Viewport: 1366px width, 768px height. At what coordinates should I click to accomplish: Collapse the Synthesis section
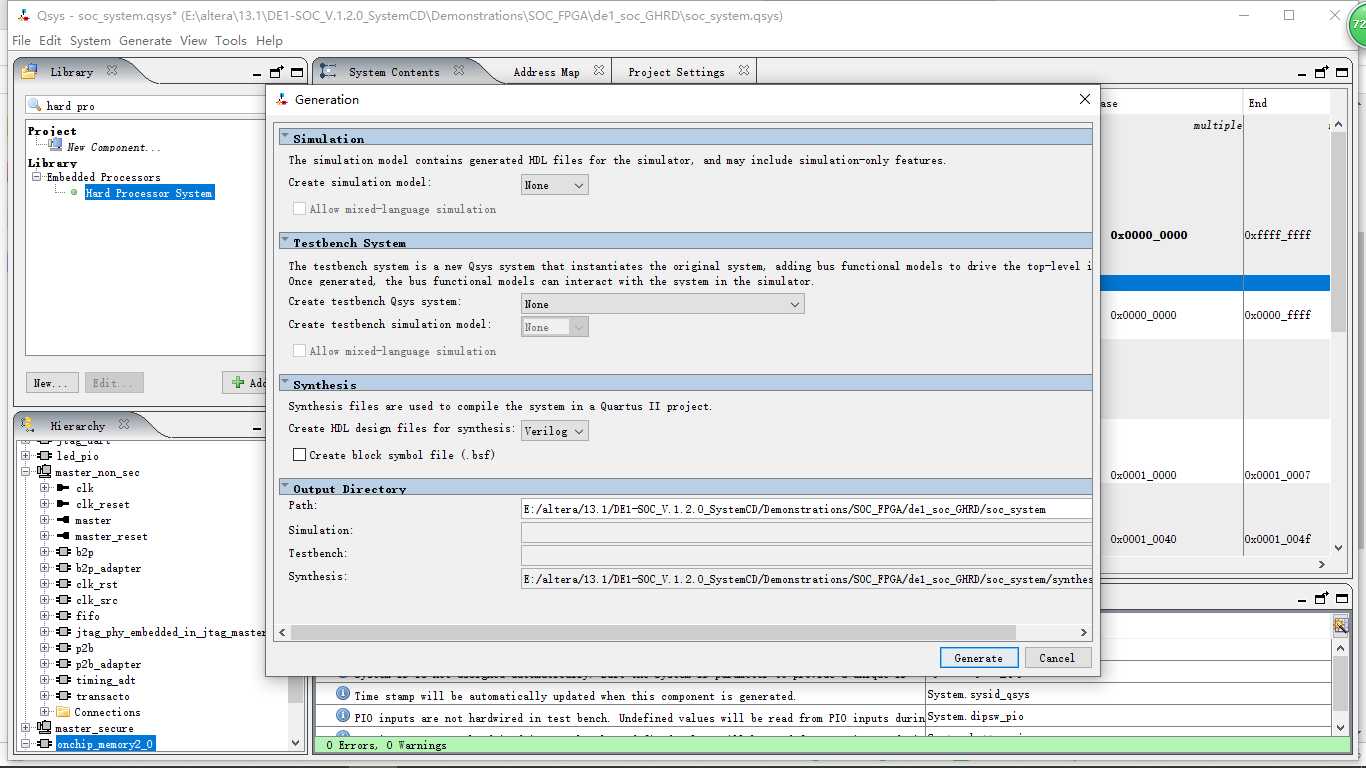[285, 384]
